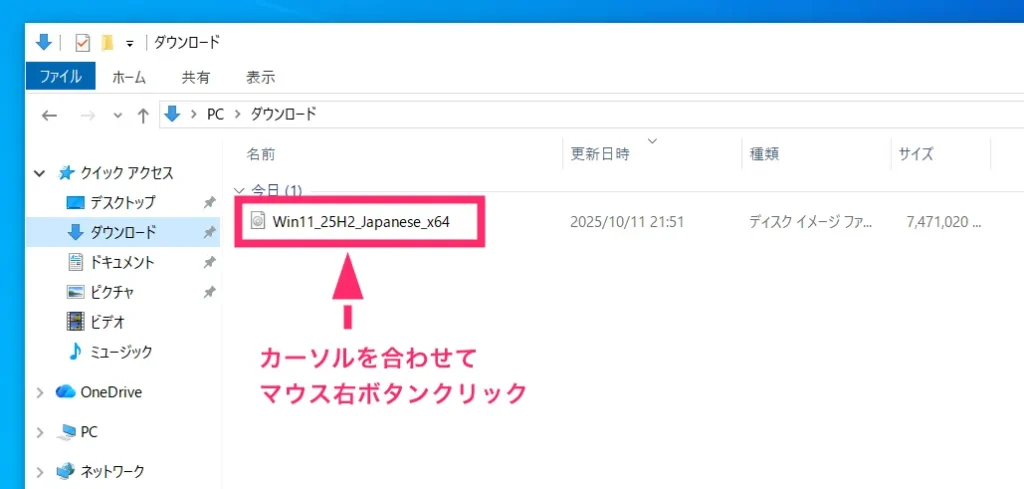Sort files by 更新日時 column header
The image size is (1024, 489).
pyautogui.click(x=600, y=154)
